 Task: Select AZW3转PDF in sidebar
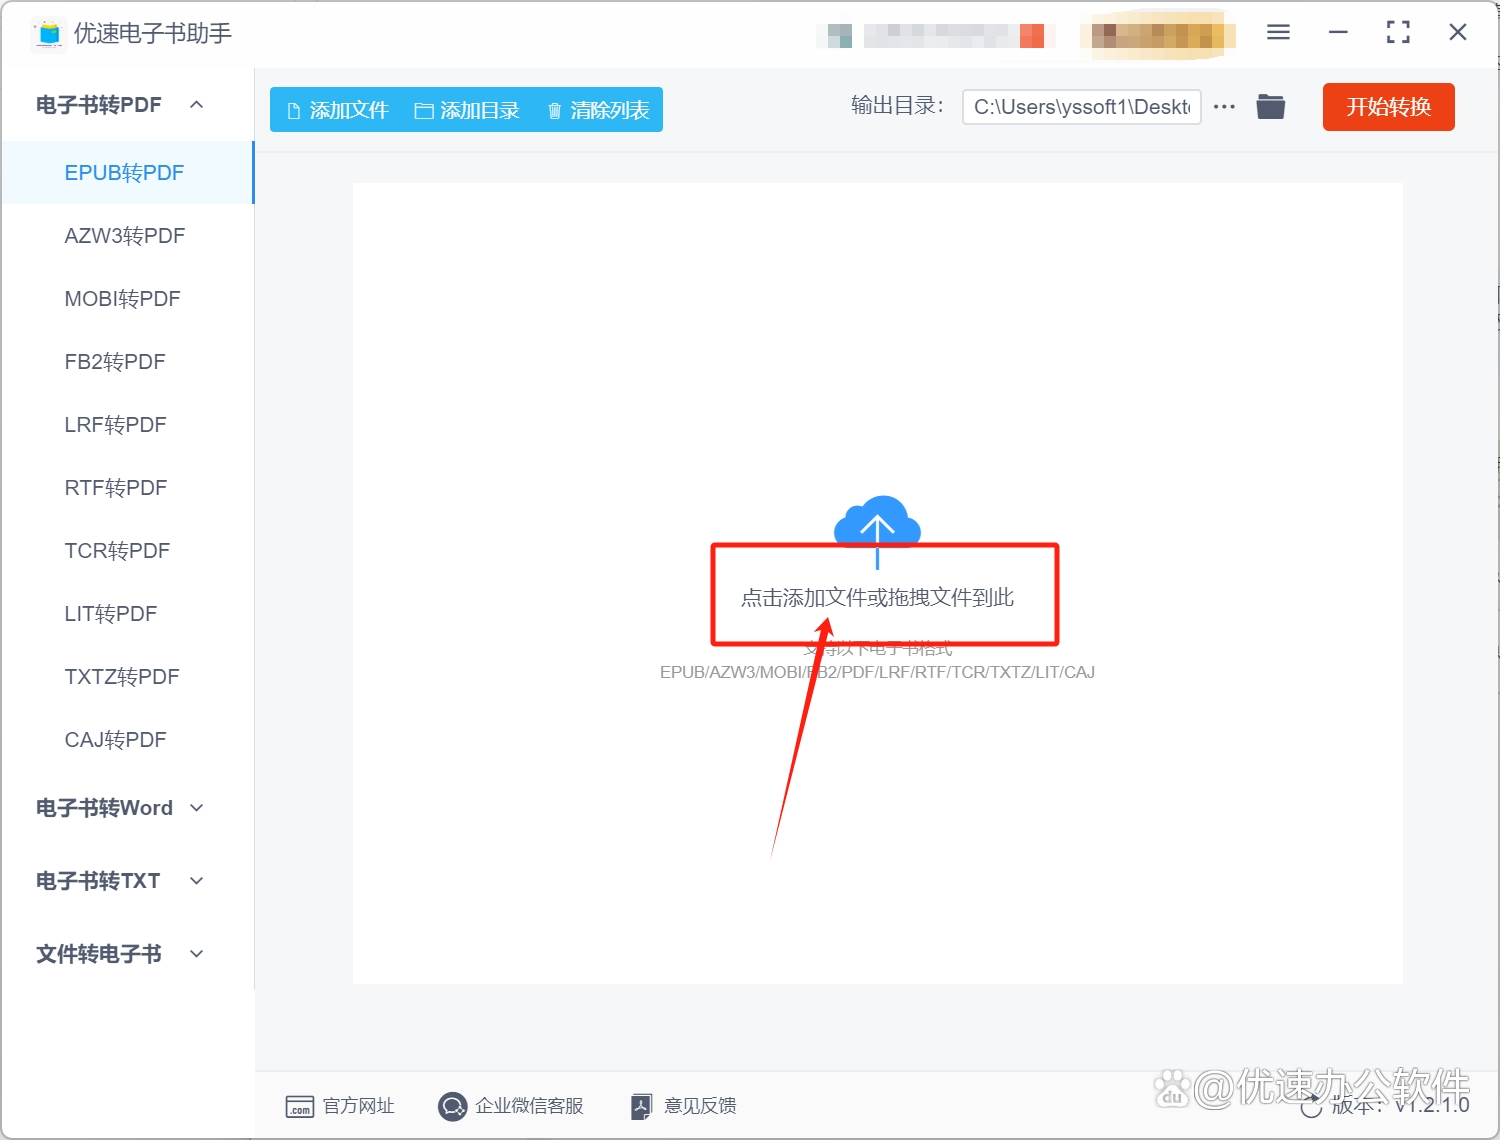point(127,236)
